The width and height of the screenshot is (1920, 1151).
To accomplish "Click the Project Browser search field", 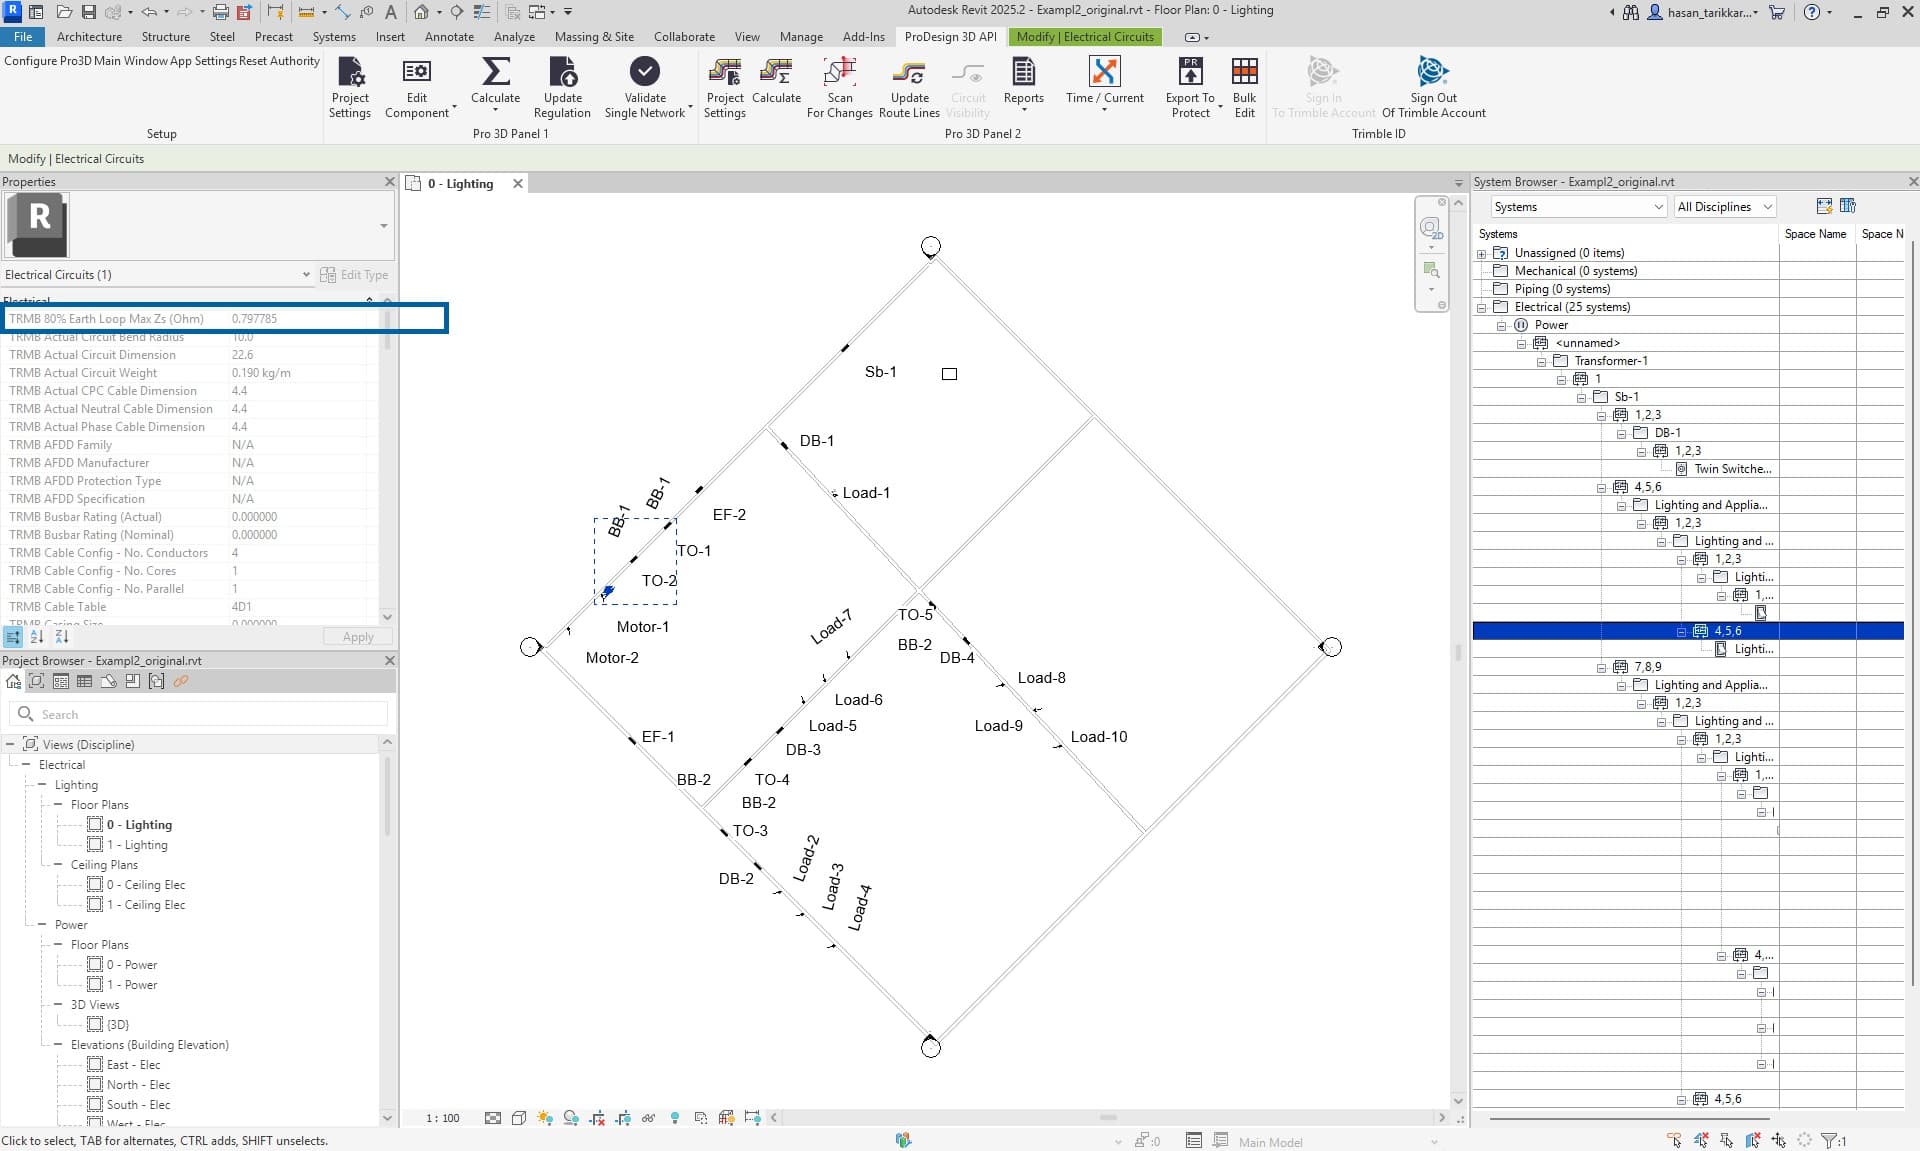I will pyautogui.click(x=200, y=714).
